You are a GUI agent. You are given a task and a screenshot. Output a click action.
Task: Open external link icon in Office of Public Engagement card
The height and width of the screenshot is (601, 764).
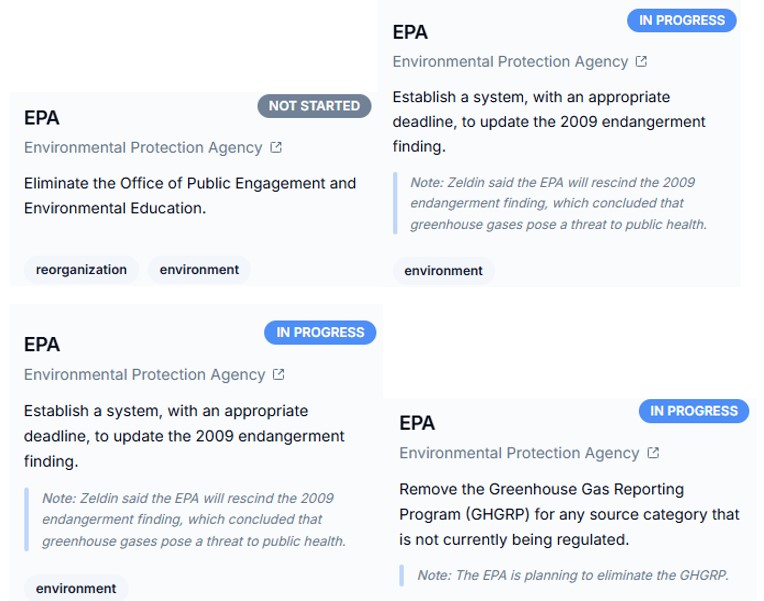[x=276, y=148]
